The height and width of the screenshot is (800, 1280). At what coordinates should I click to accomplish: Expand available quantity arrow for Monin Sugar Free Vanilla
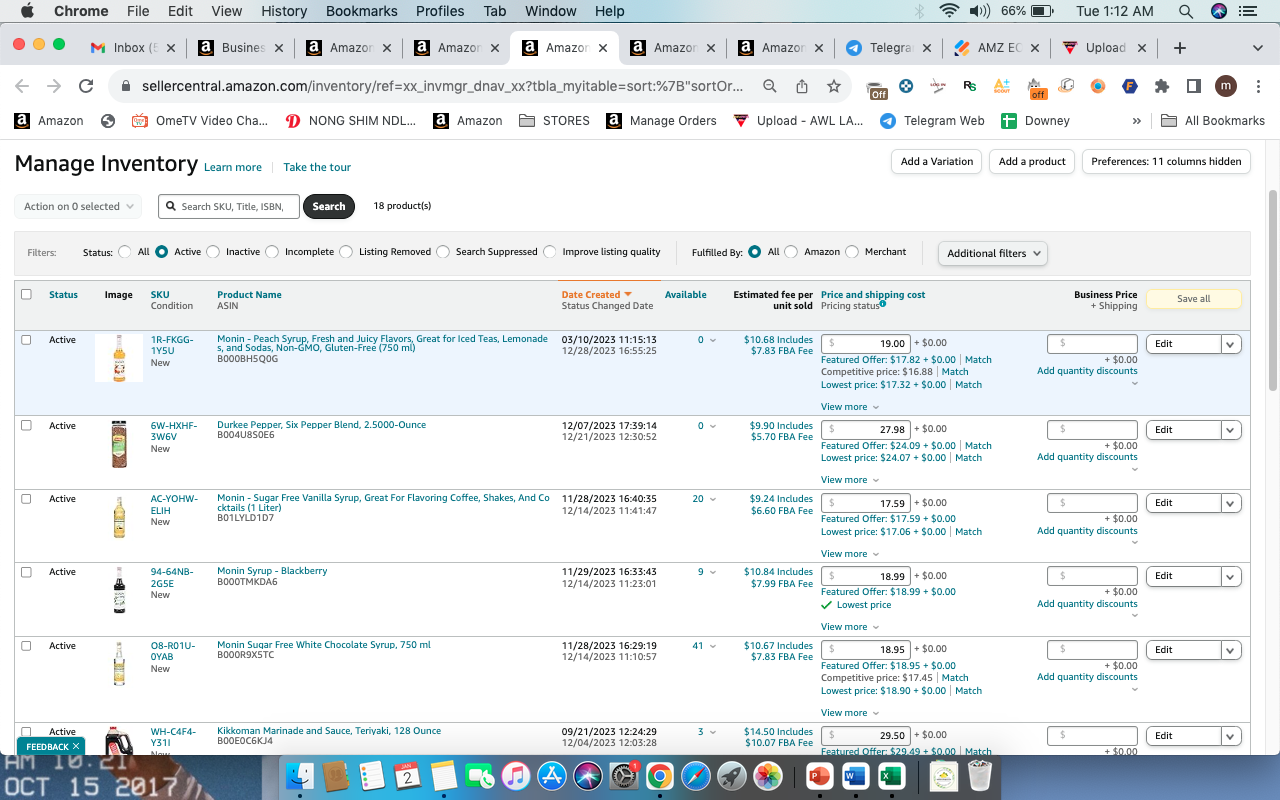coord(713,499)
